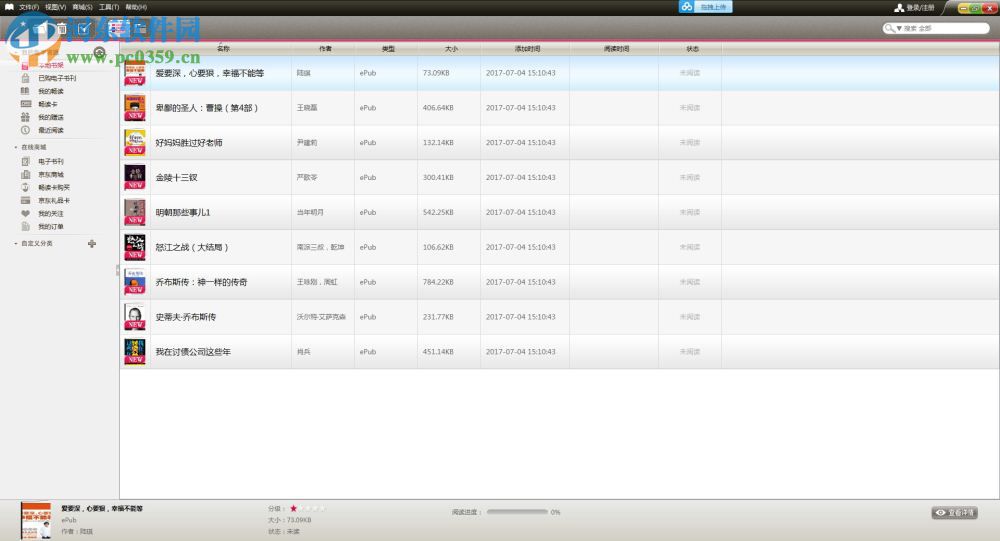Sort by 状态 column header

(x=693, y=48)
